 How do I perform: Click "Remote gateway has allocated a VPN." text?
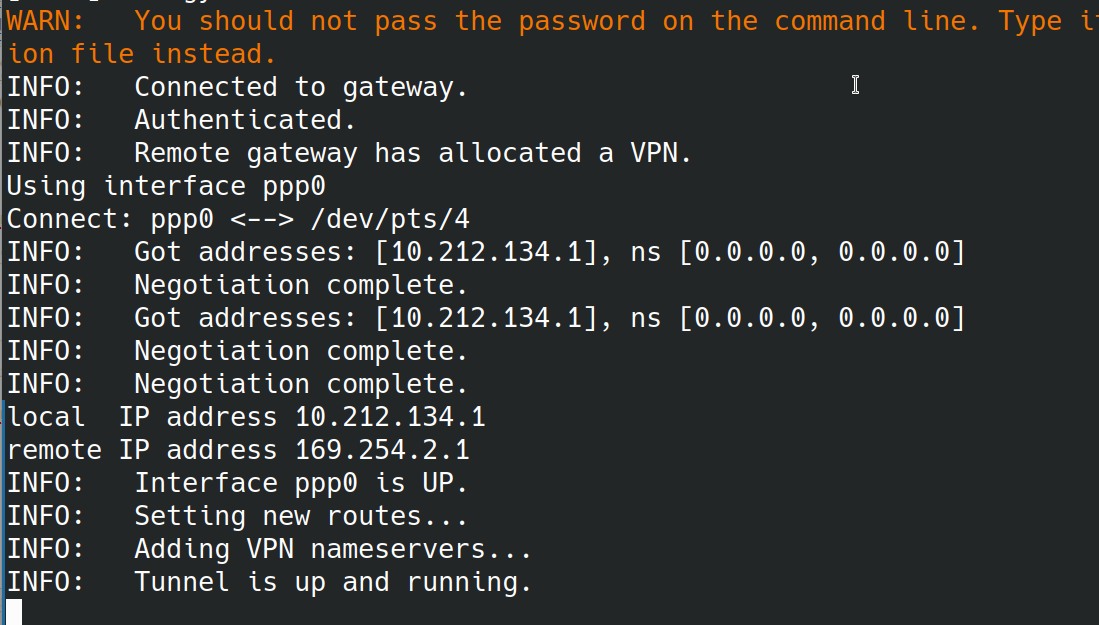pos(413,153)
